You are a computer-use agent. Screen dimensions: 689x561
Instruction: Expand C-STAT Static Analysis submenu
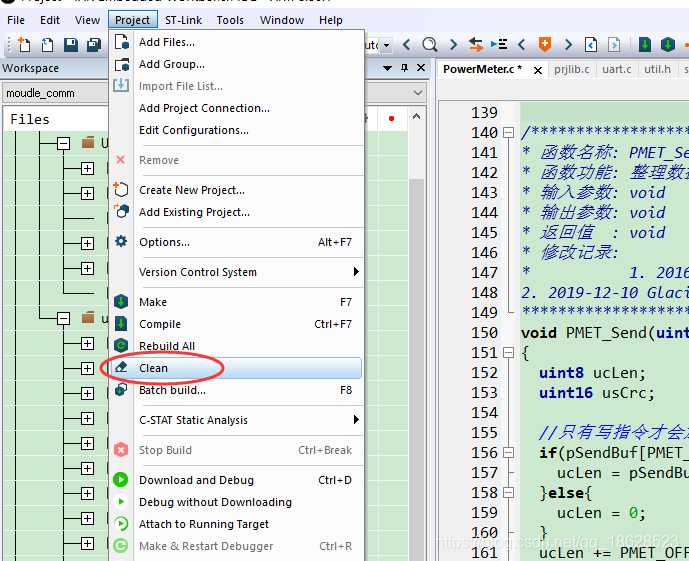pyautogui.click(x=356, y=420)
